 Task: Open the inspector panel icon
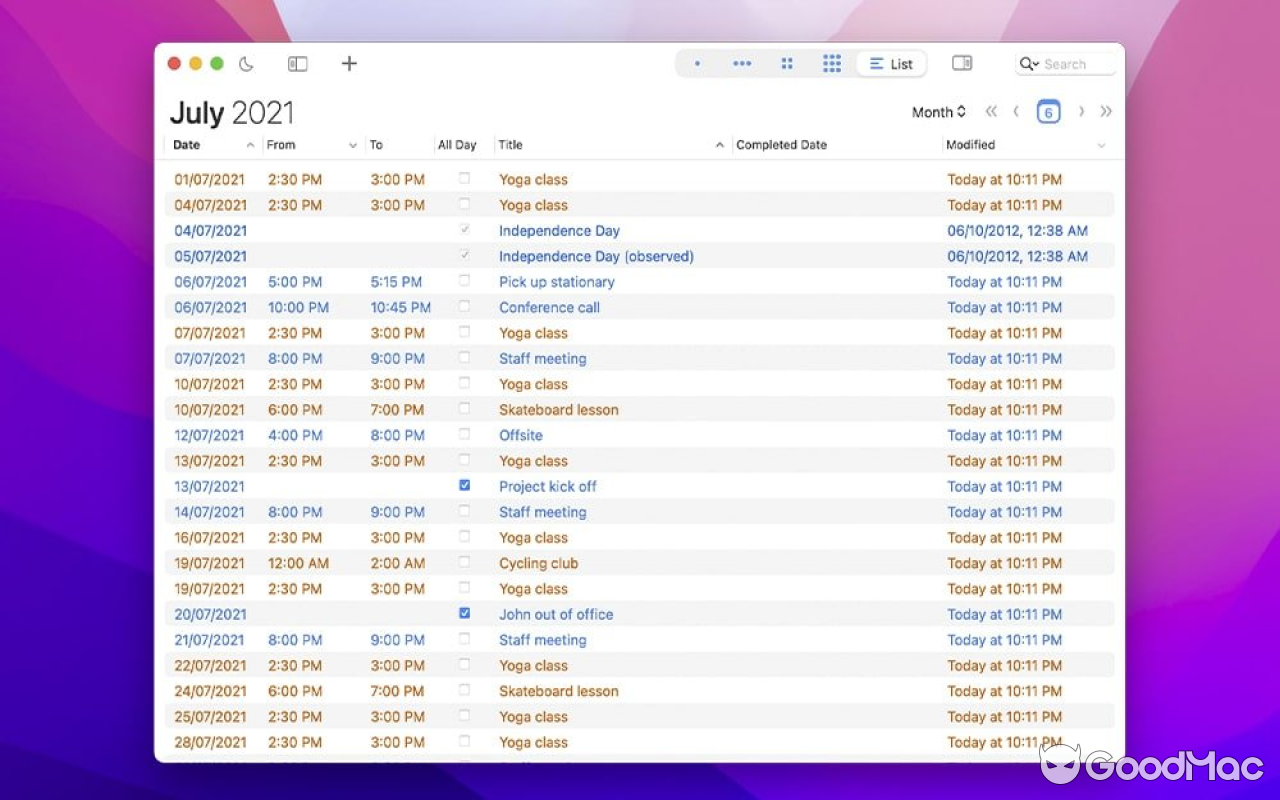pos(961,63)
